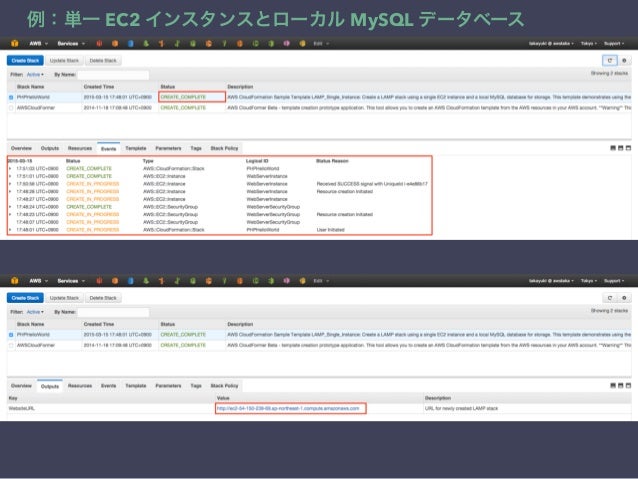
Task: Click the WebsiteURL key in Outputs table
Action: pos(22,408)
